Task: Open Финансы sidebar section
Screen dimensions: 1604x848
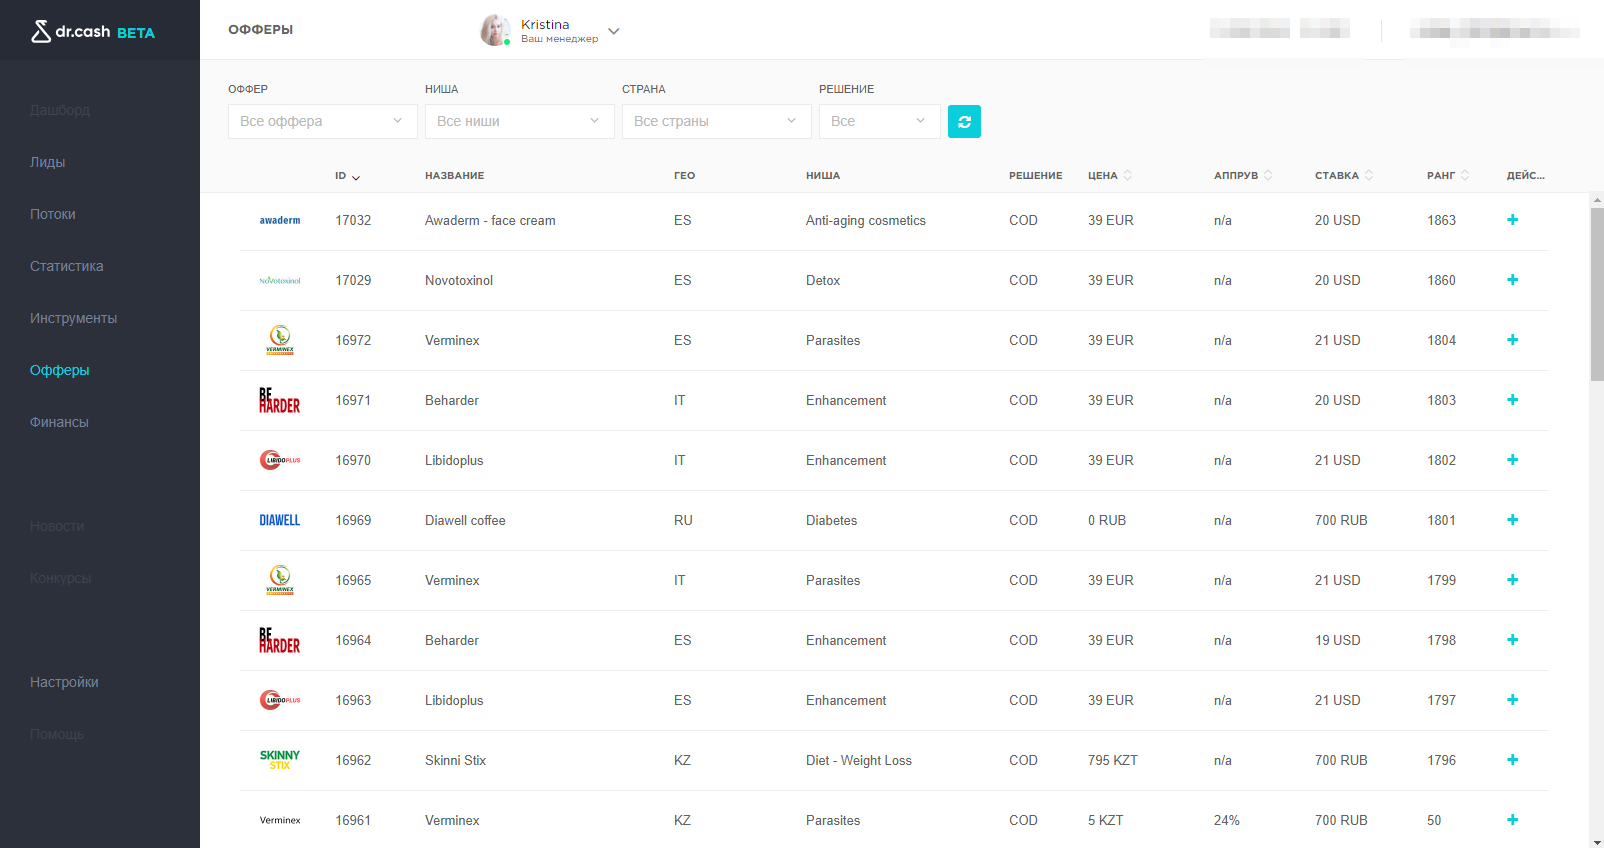Action: [59, 422]
